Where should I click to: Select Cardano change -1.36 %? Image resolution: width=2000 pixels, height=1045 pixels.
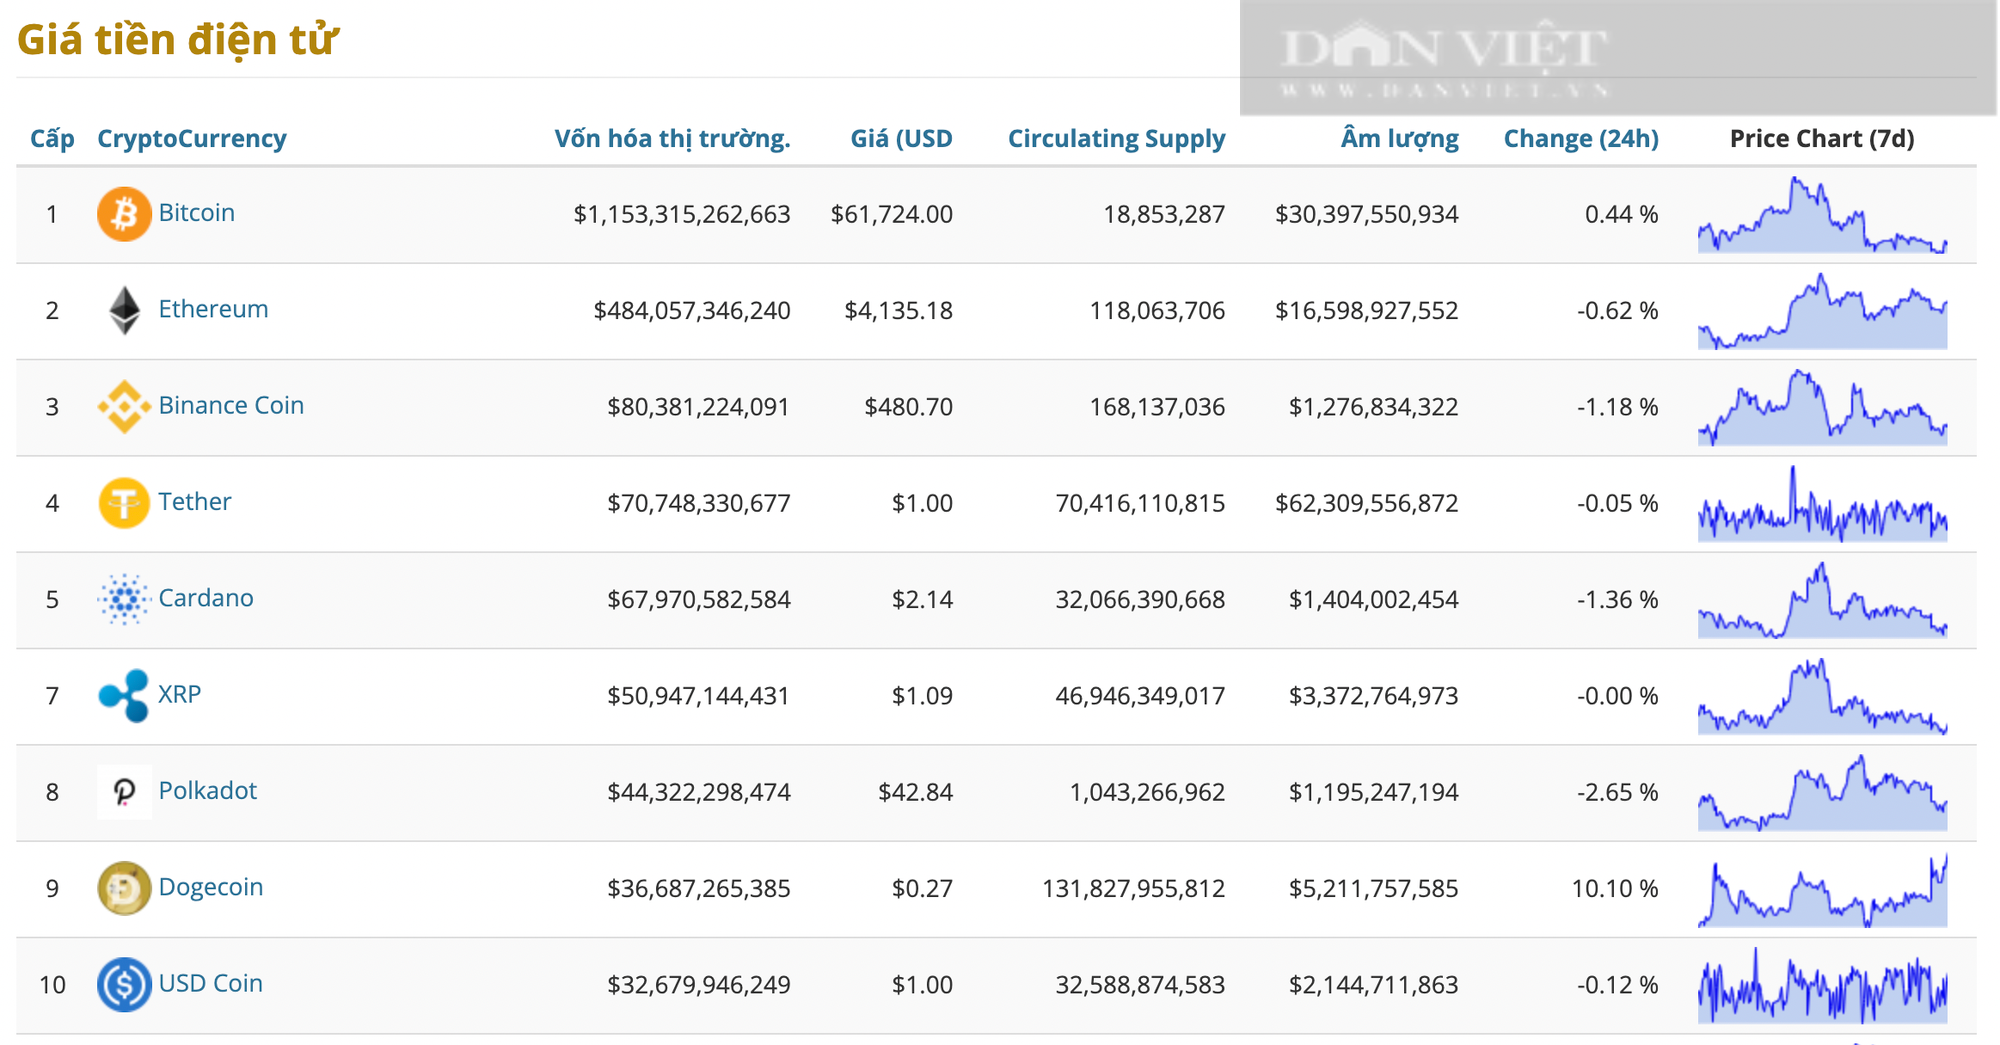(1618, 600)
